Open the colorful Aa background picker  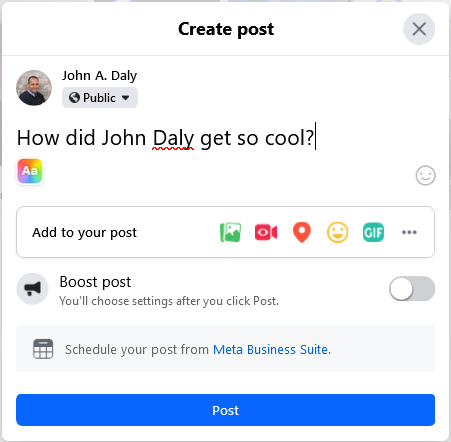[x=30, y=171]
